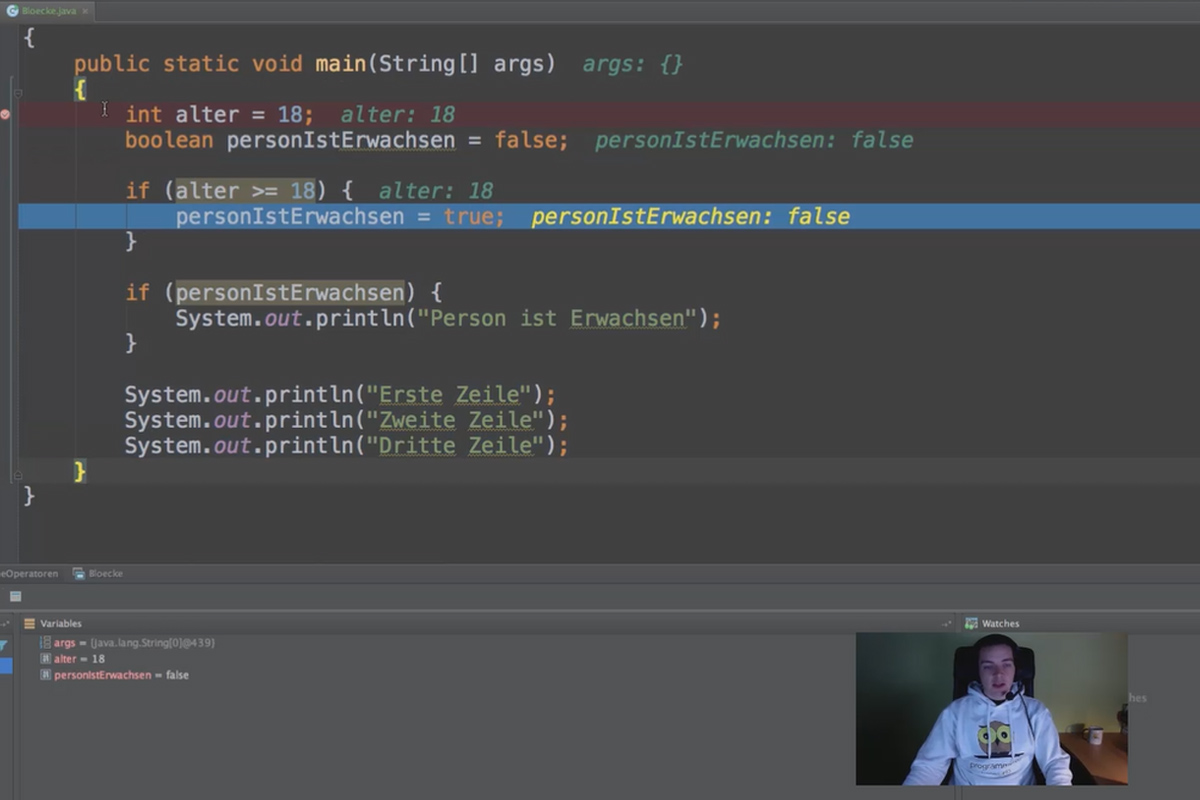The width and height of the screenshot is (1200, 800).
Task: Collapse the fold marker at method end
Action: [x=17, y=477]
